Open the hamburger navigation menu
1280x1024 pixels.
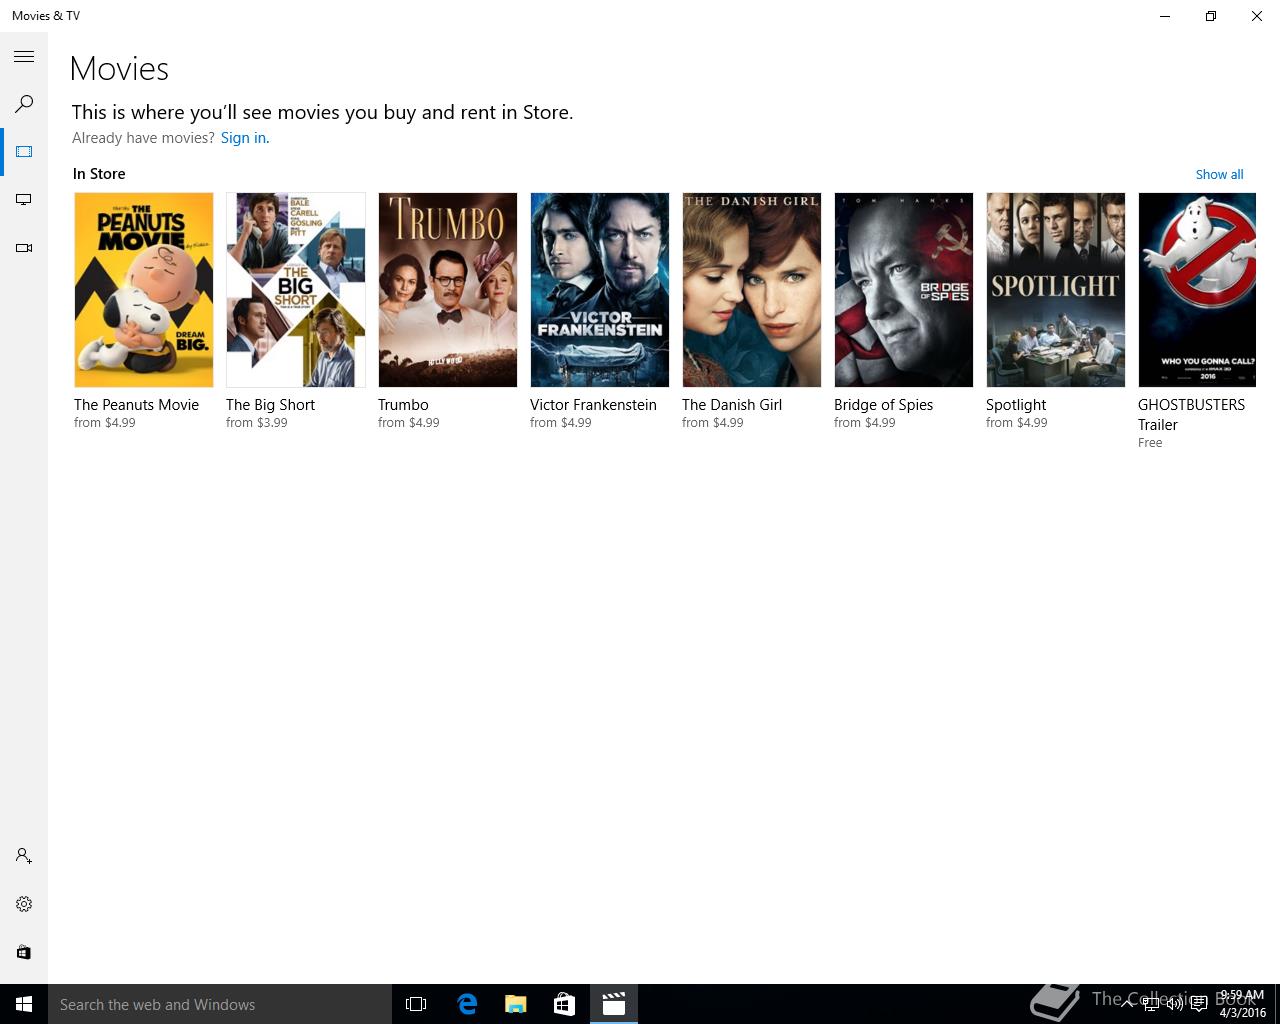pos(24,57)
